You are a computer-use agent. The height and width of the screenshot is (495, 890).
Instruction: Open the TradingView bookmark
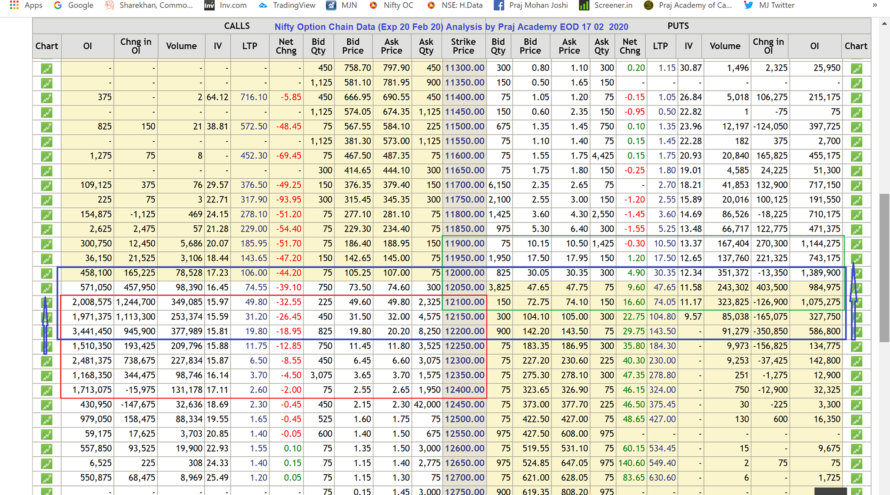click(x=287, y=5)
